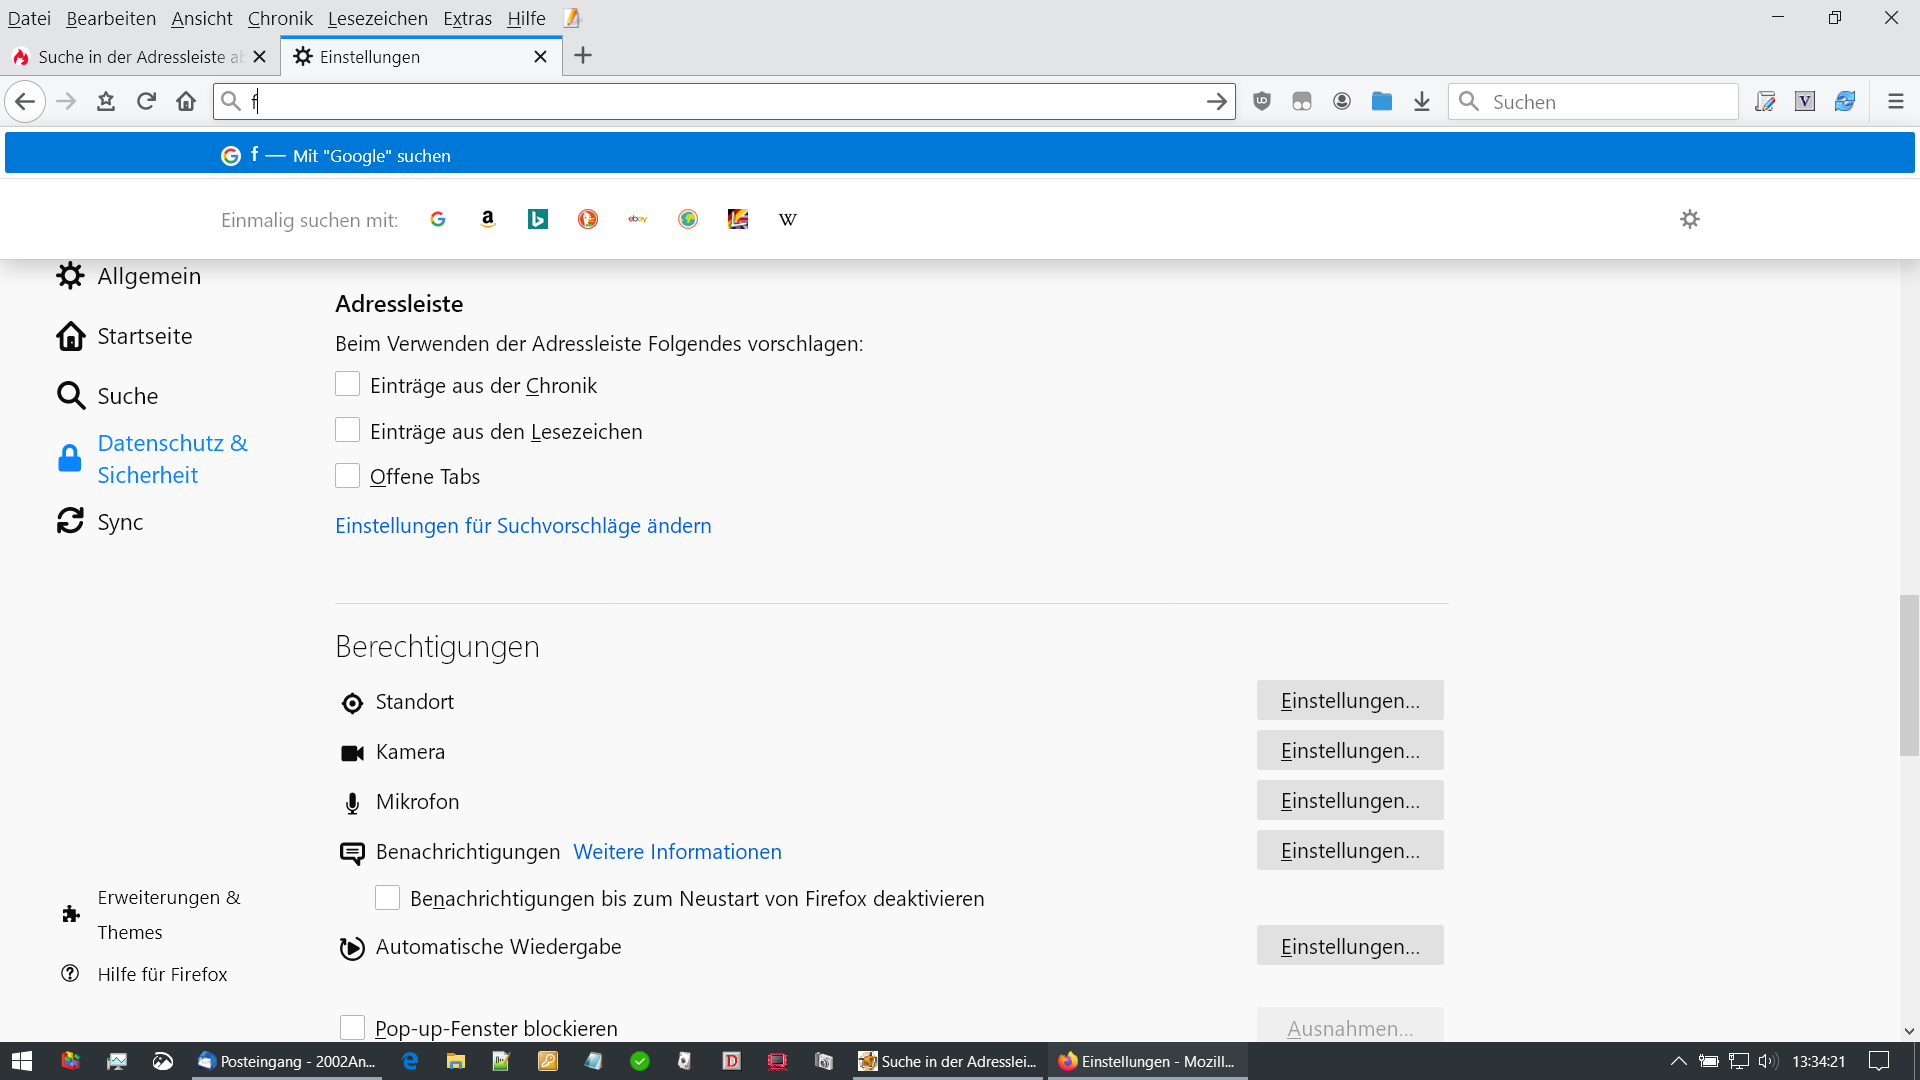Click the Amazon one-off search icon
This screenshot has width=1920, height=1080.
tap(488, 219)
